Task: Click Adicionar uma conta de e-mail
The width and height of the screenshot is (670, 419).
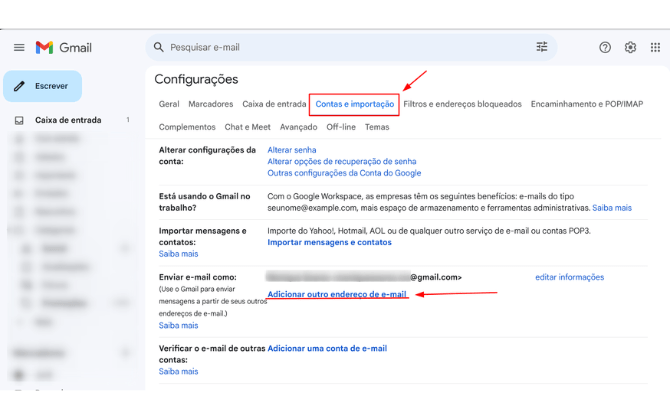Action: (327, 349)
